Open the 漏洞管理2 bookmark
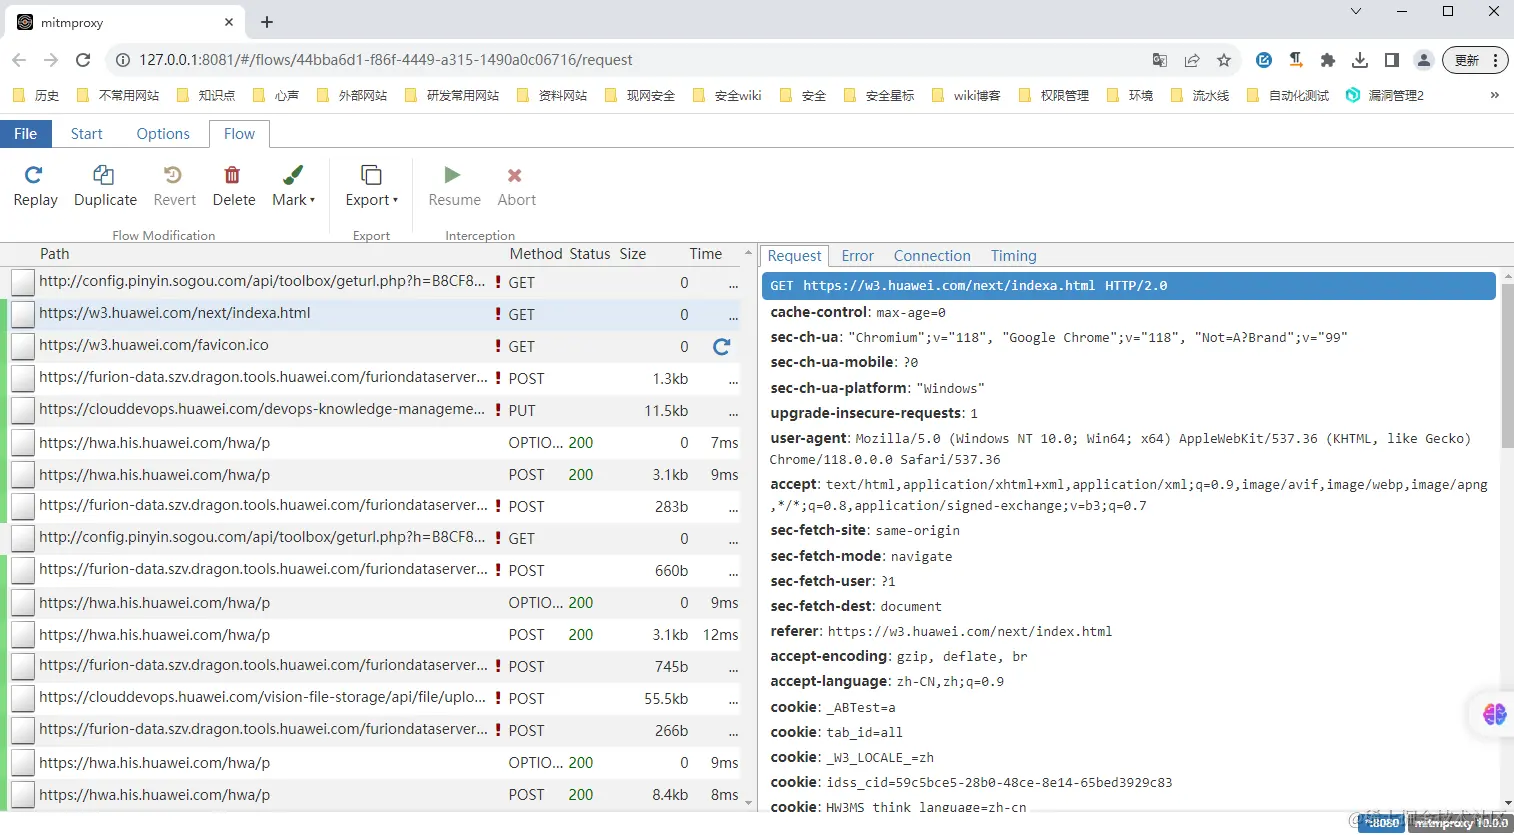This screenshot has width=1514, height=835. (x=1385, y=95)
